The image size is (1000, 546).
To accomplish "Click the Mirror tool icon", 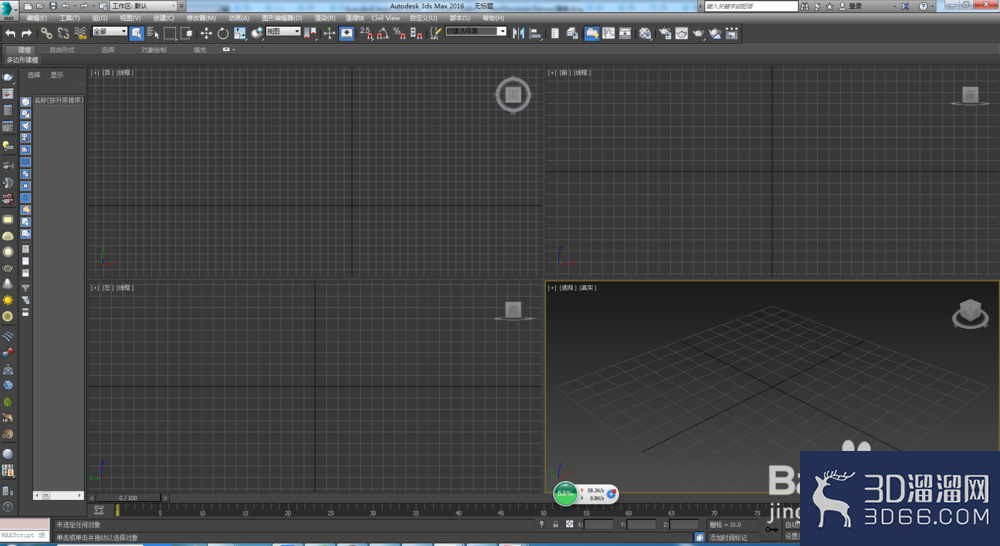I will click(x=518, y=33).
